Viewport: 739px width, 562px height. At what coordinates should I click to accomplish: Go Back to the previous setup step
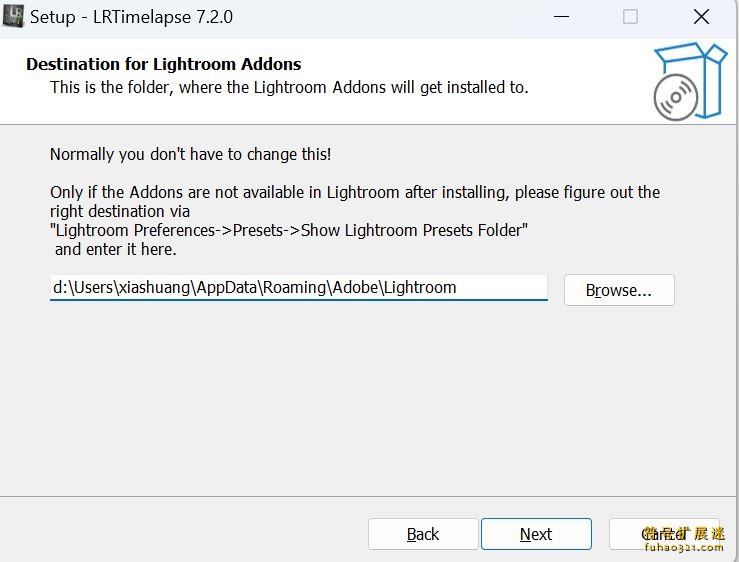click(423, 534)
